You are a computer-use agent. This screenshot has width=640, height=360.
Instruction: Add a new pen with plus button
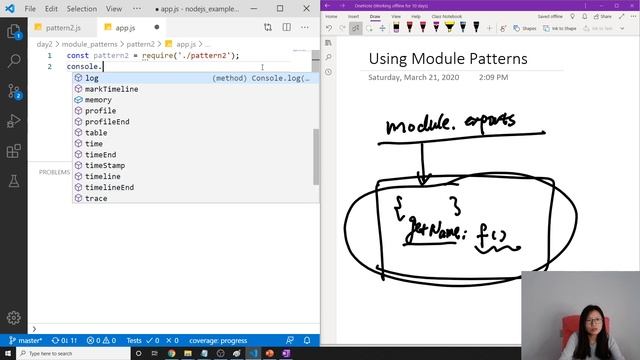(489, 28)
